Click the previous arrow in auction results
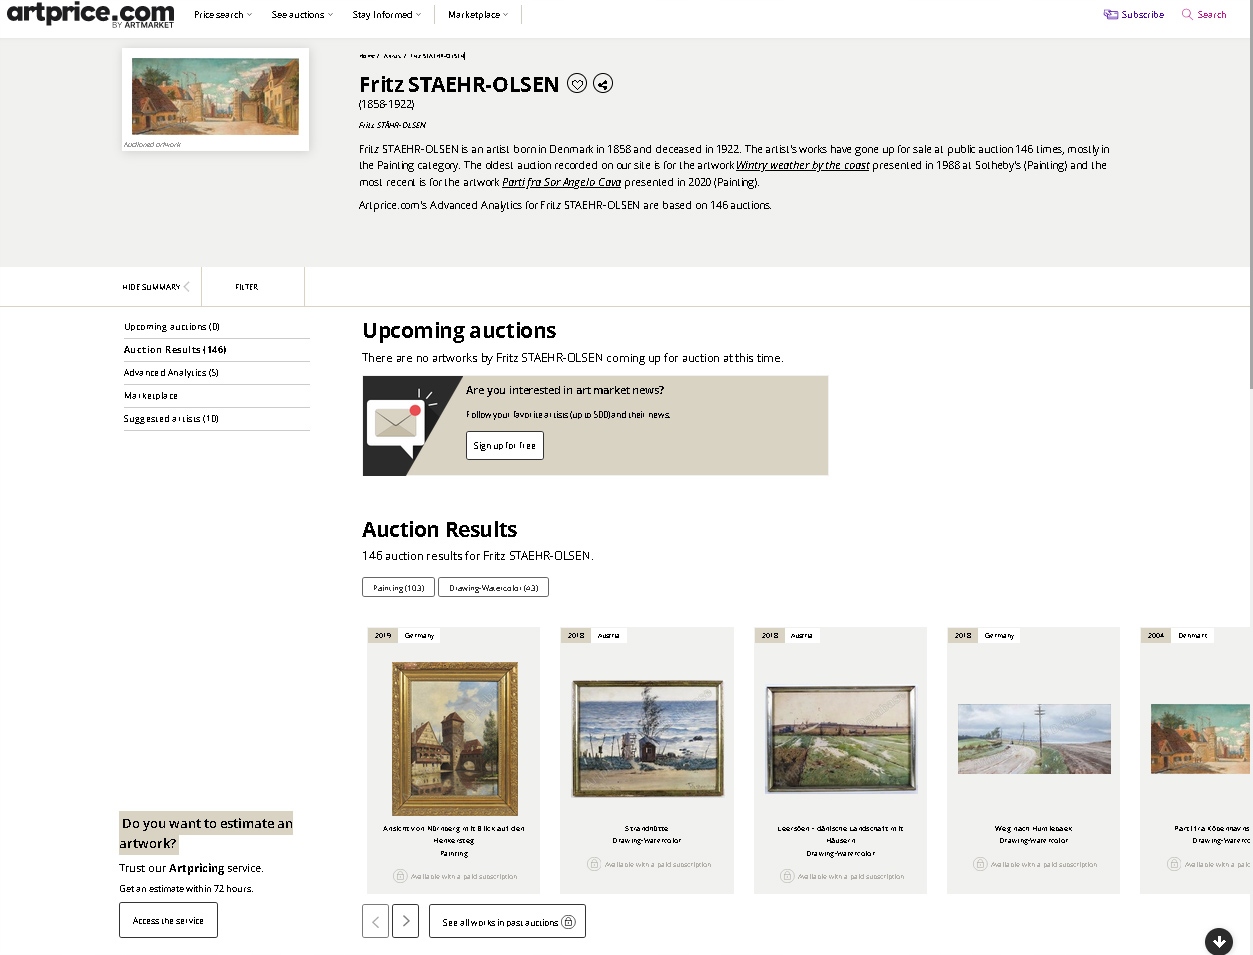Screen dimensions: 1253x955 [x=375, y=921]
